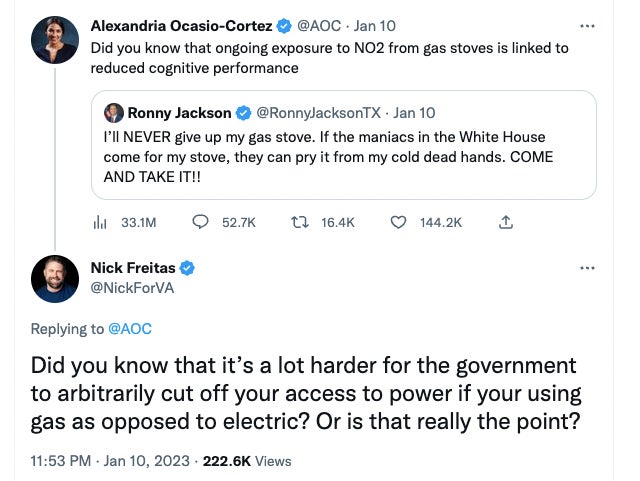Click the @AOC mention in Replying to
The width and height of the screenshot is (640, 481).
tap(129, 328)
